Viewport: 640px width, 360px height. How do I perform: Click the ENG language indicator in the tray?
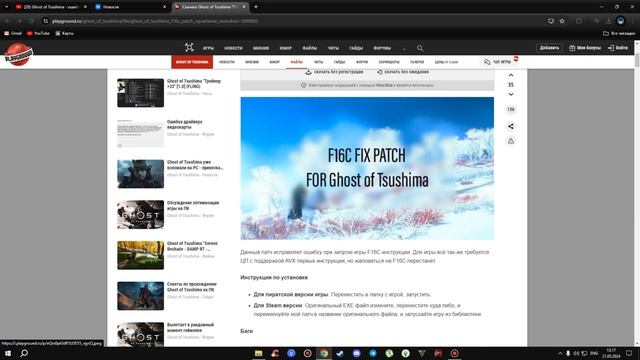click(594, 353)
